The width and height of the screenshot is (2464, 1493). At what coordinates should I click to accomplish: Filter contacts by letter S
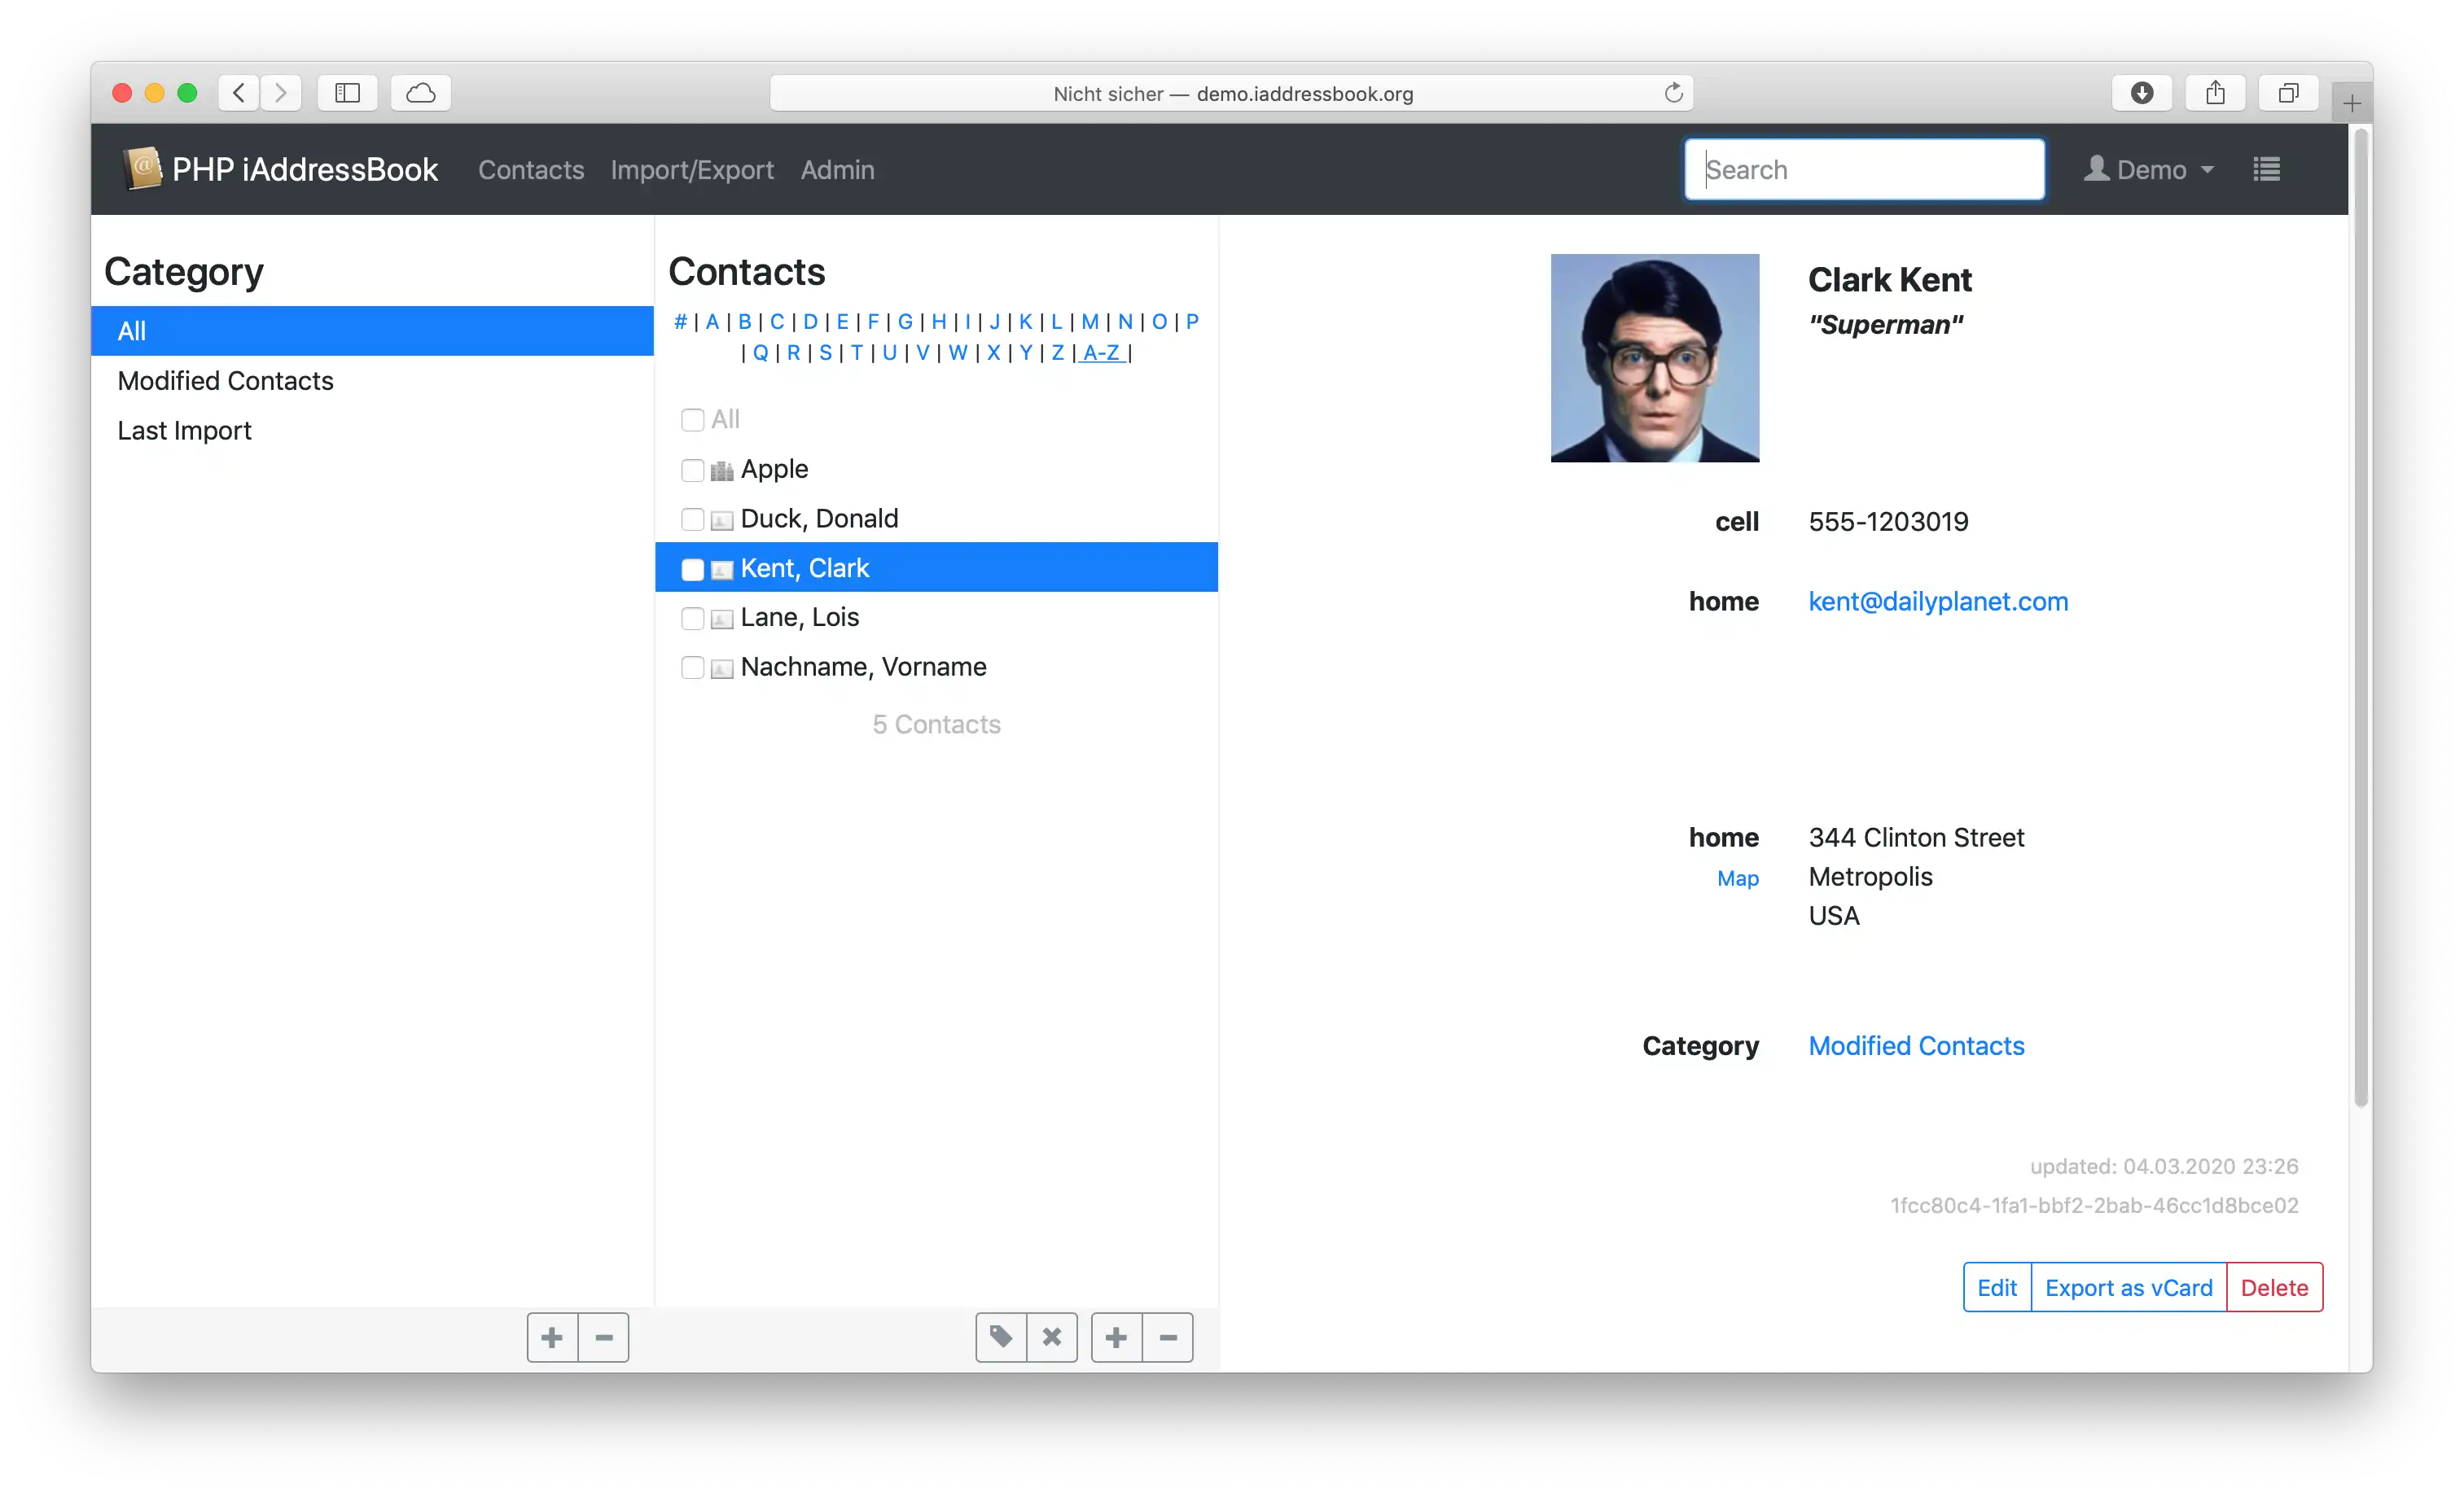pos(825,352)
